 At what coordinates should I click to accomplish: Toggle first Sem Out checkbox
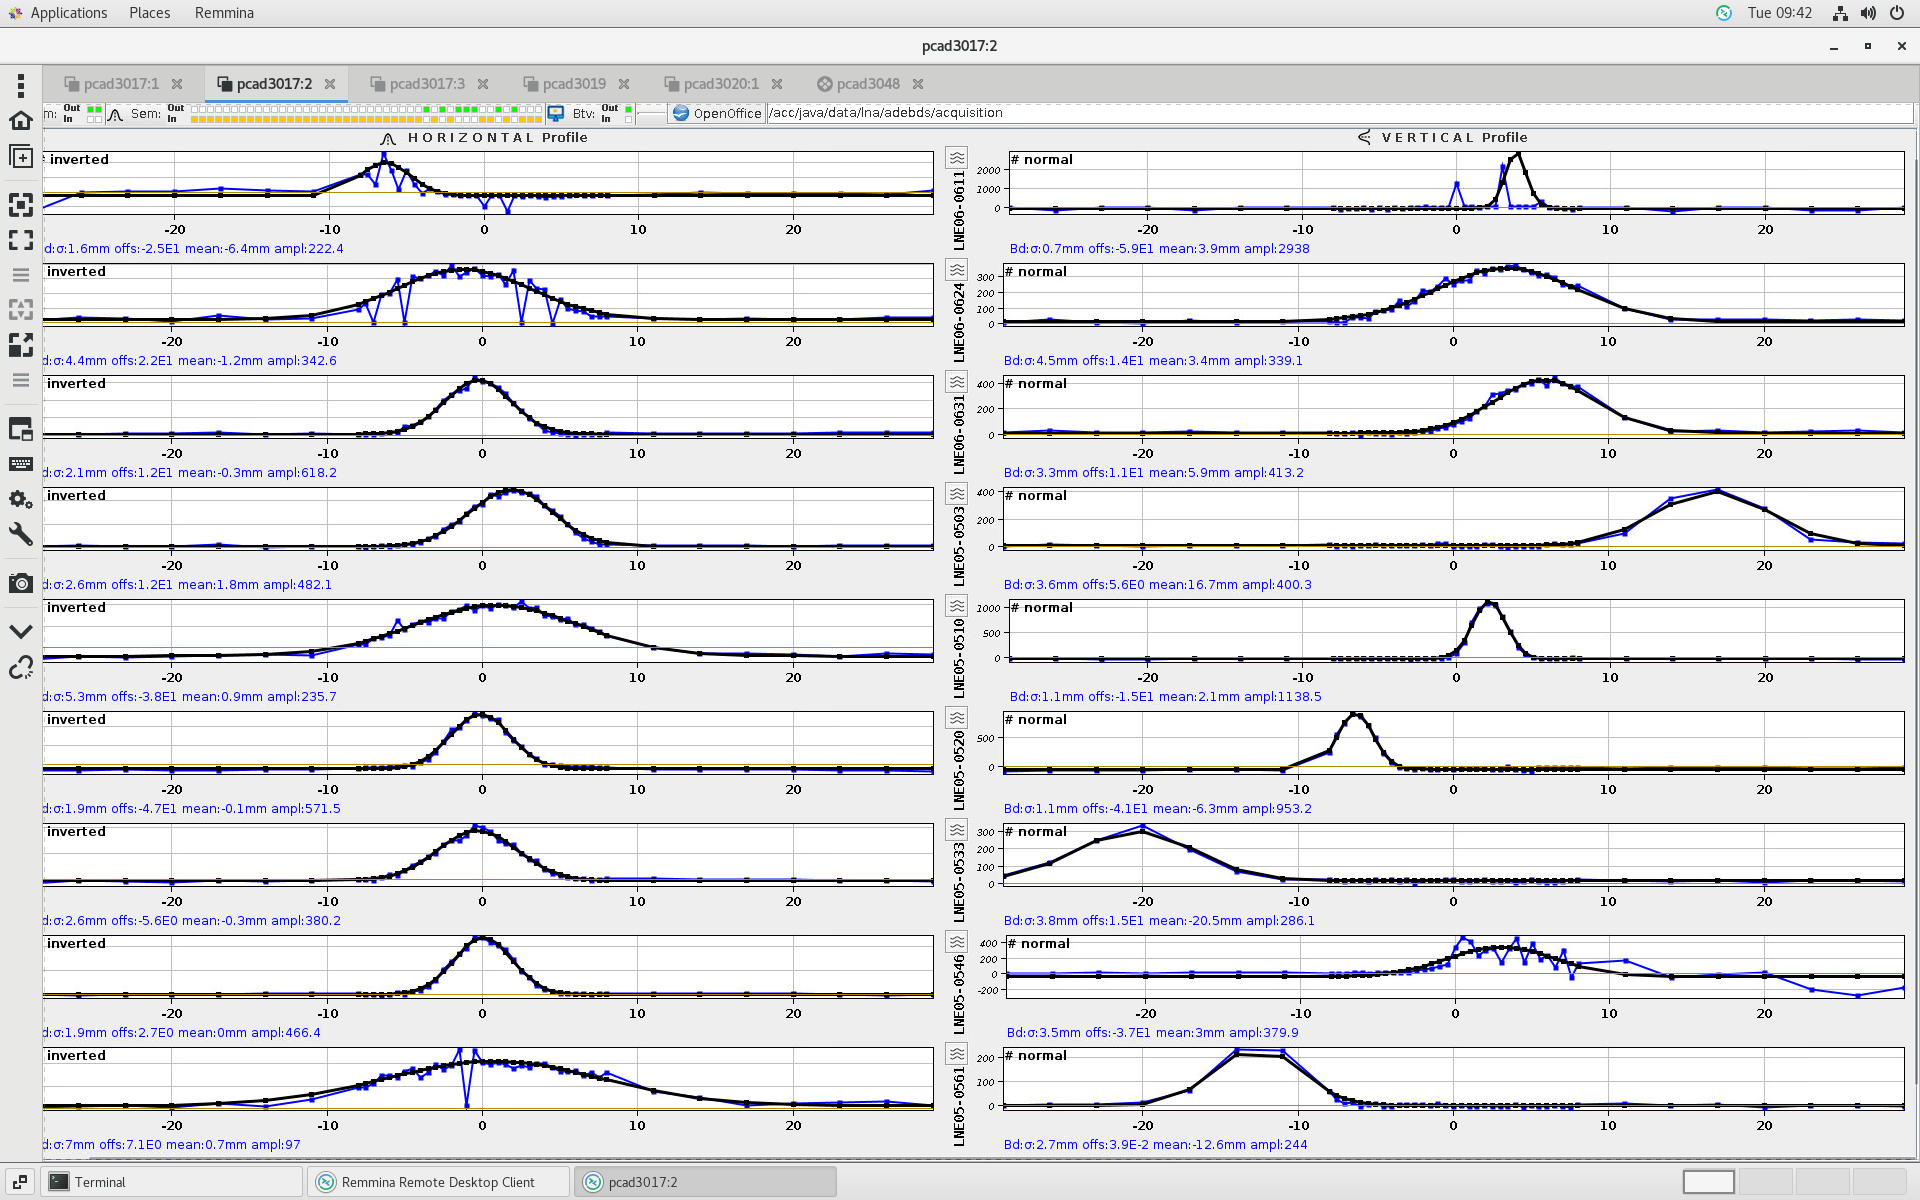[195, 108]
